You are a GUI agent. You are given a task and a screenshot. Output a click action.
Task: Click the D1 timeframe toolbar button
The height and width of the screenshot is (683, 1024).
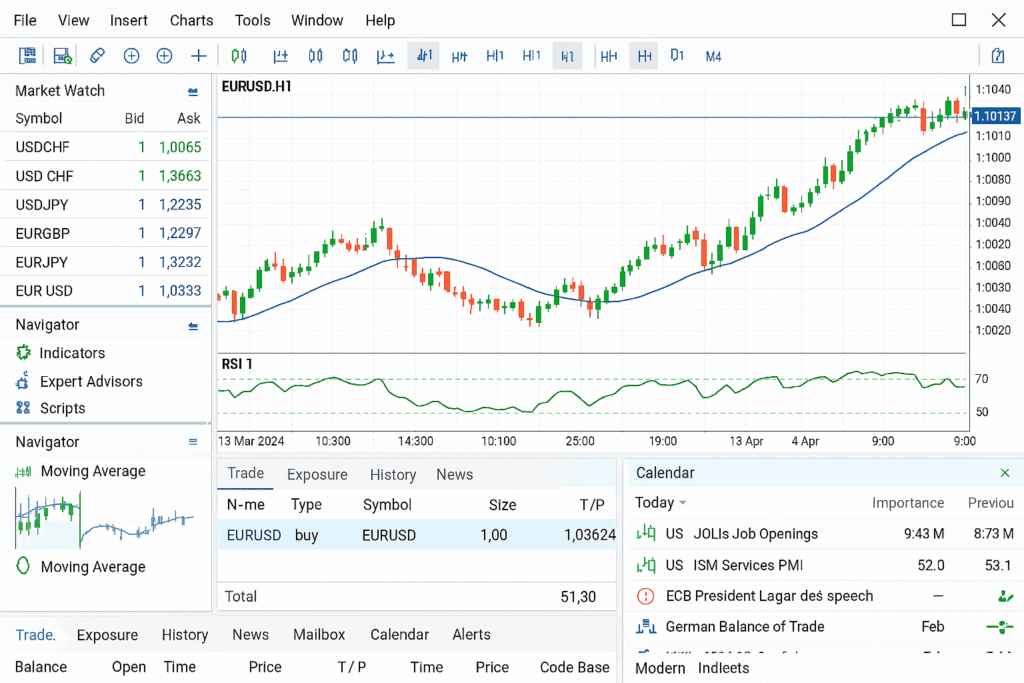[x=677, y=56]
